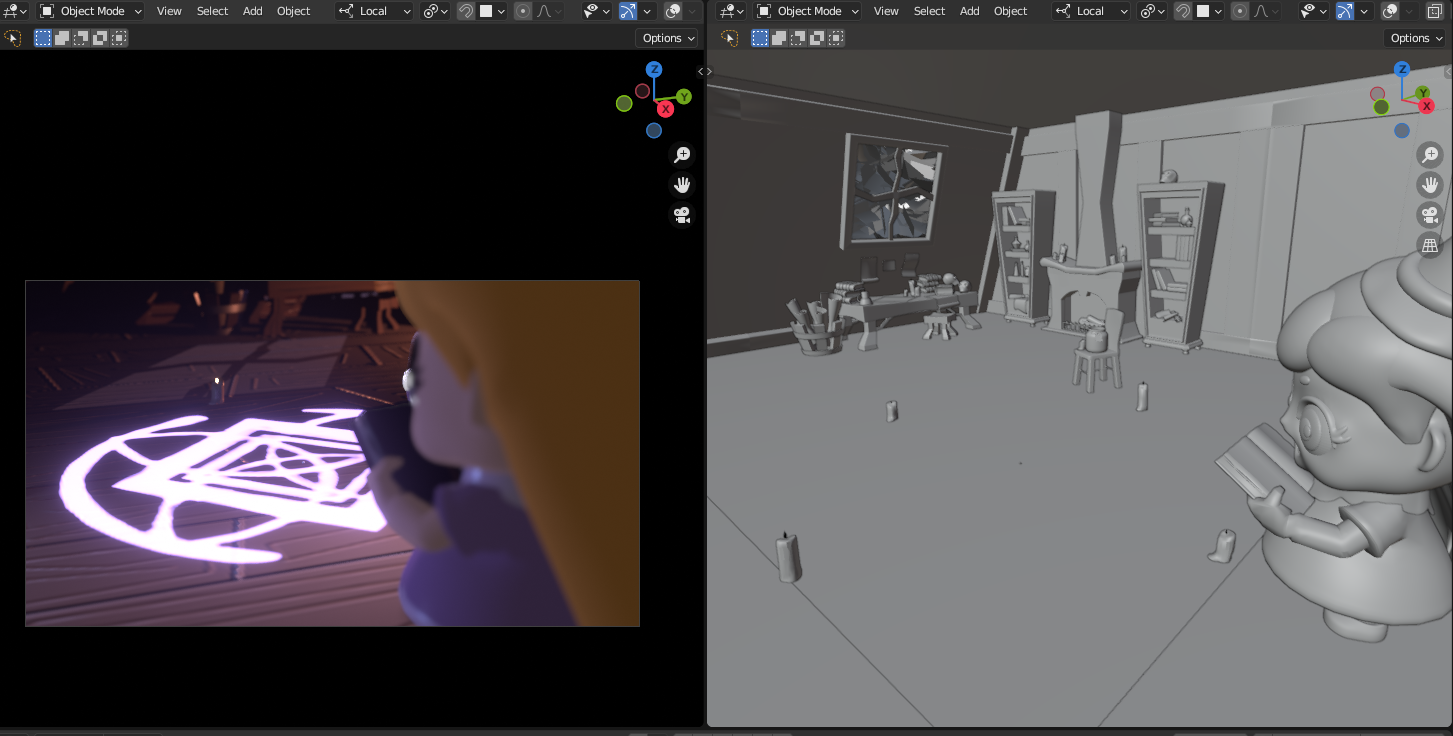This screenshot has height=736, width=1453.
Task: Open pivot point dropdown in left viewport
Action: tap(435, 11)
